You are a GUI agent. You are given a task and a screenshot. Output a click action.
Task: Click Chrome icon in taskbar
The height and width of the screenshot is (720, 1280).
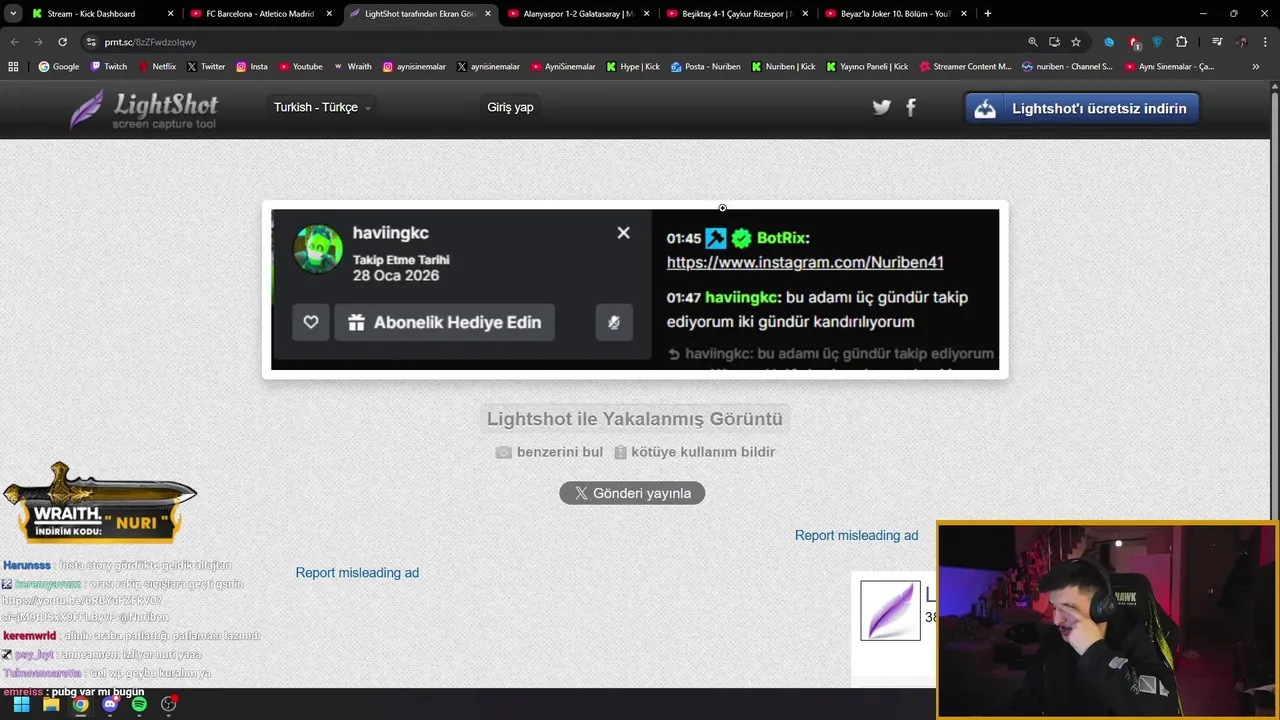click(80, 704)
